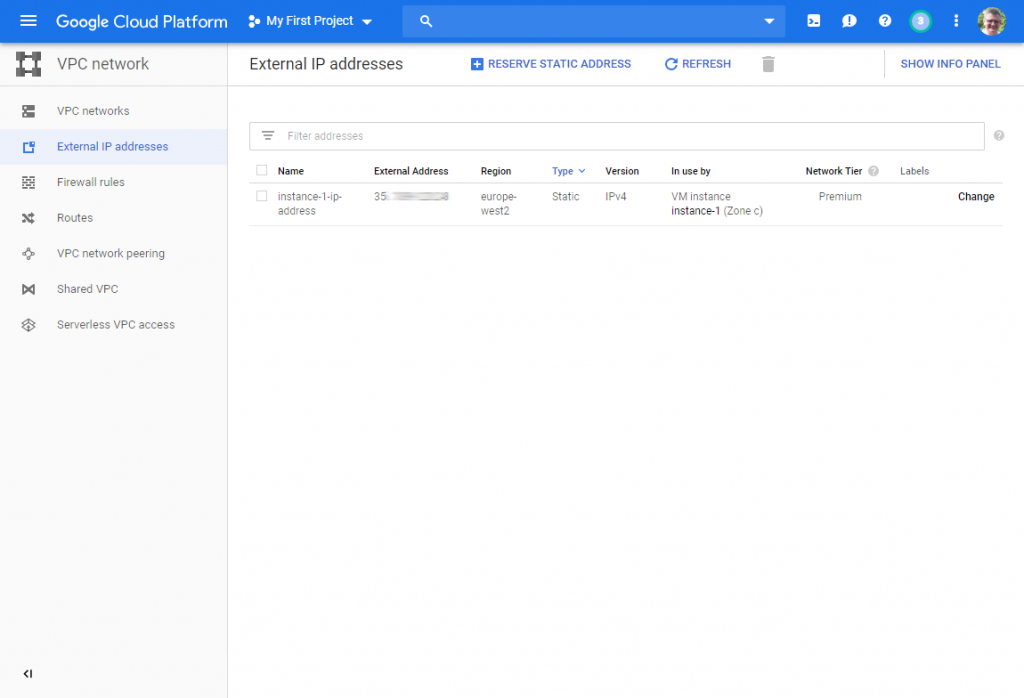1024x698 pixels.
Task: Open the instance-1 VM link
Action: click(695, 211)
